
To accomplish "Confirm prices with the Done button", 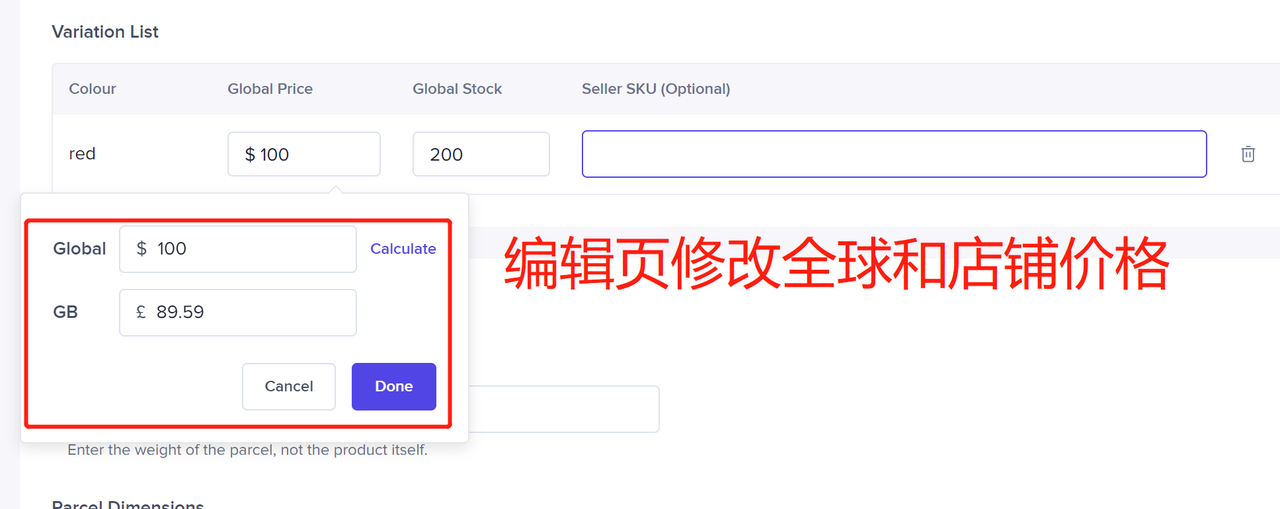I will (x=393, y=386).
